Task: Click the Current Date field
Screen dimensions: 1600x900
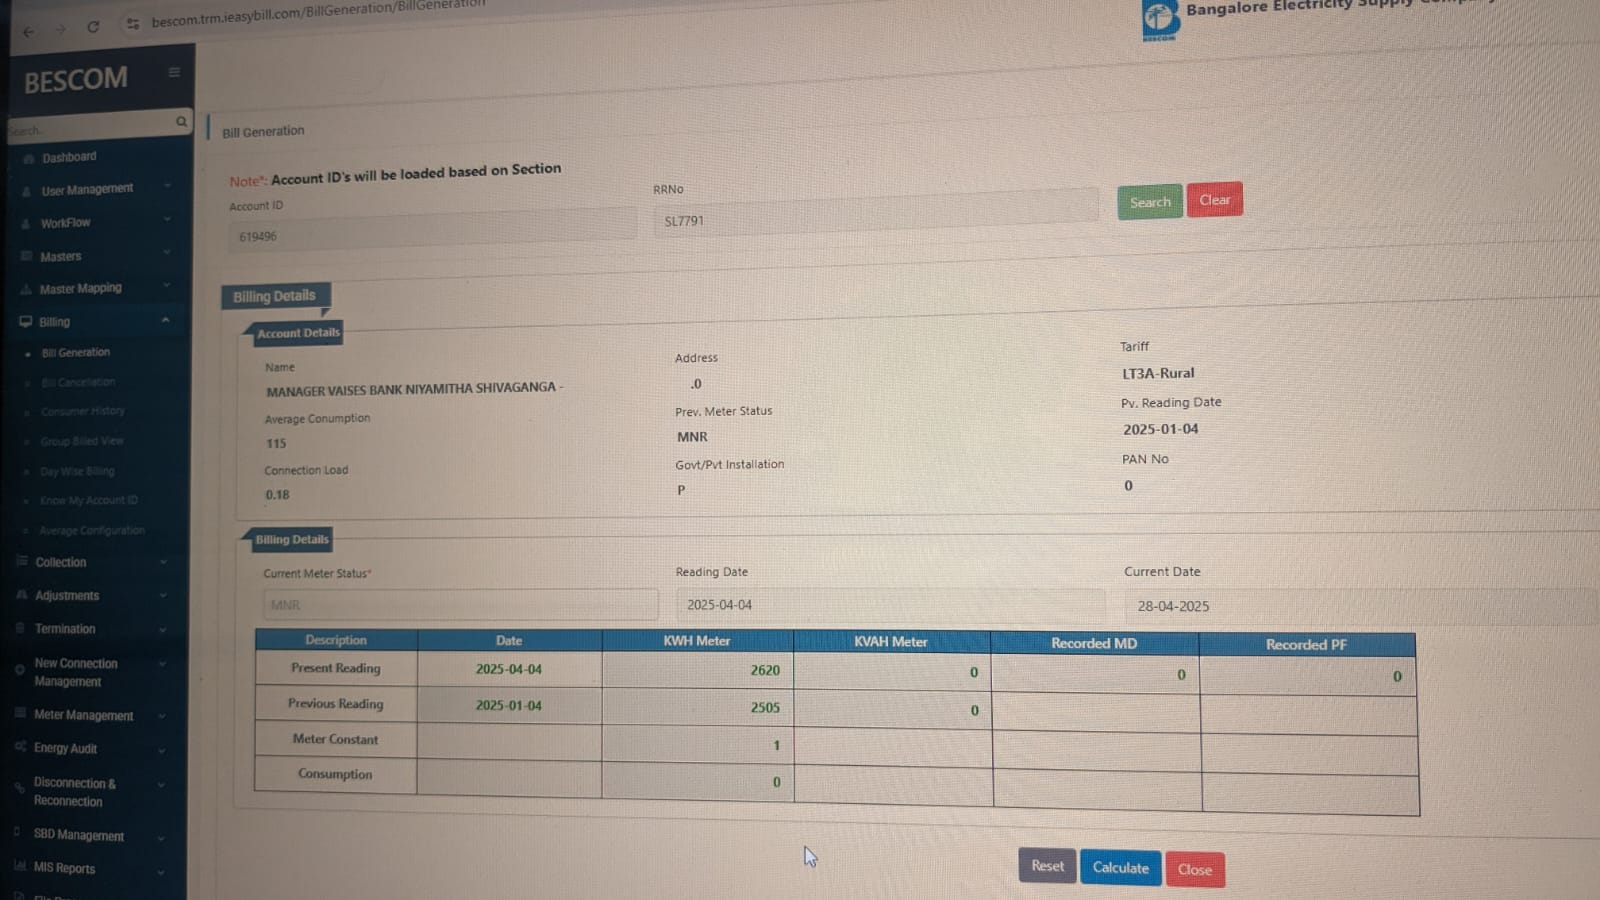Action: (1360, 607)
